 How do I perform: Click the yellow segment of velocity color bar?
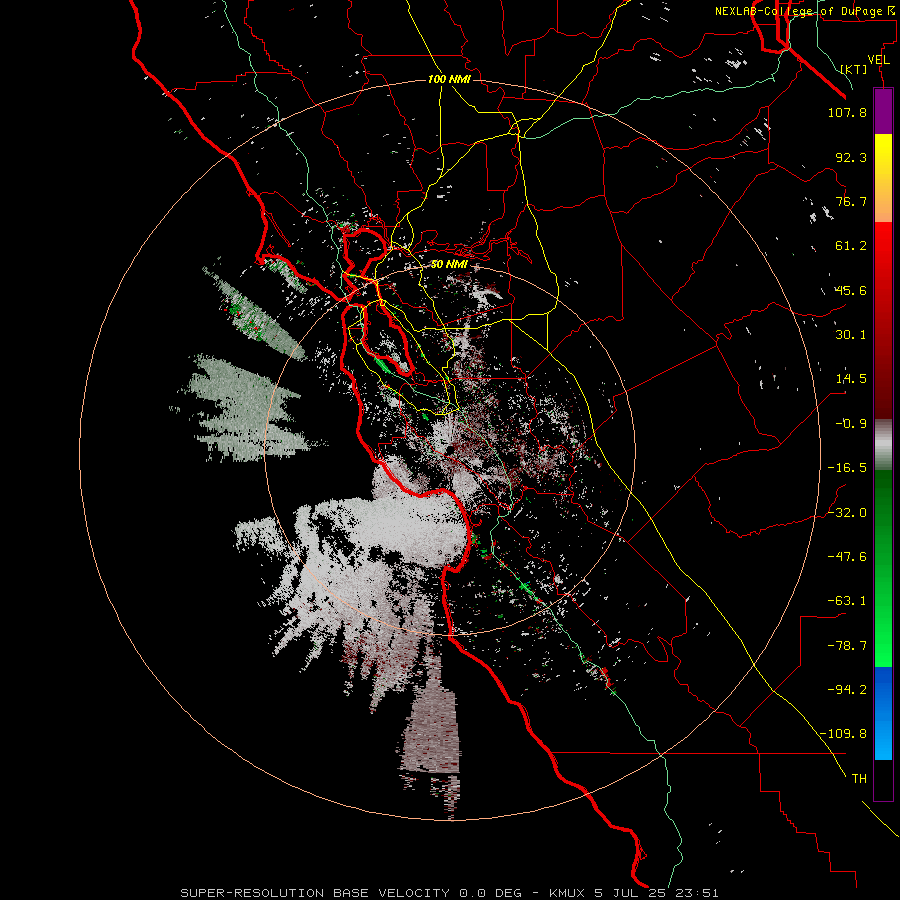(883, 156)
